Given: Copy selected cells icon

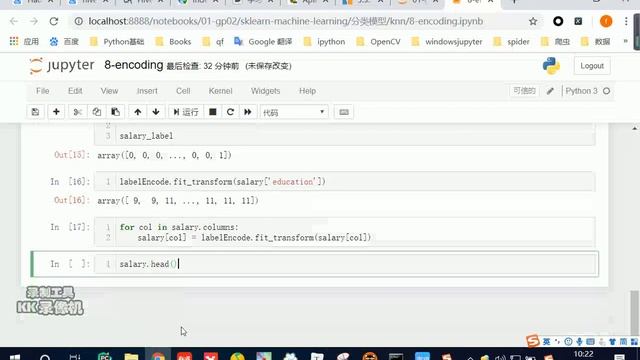Looking at the screenshot, I should tap(96, 112).
